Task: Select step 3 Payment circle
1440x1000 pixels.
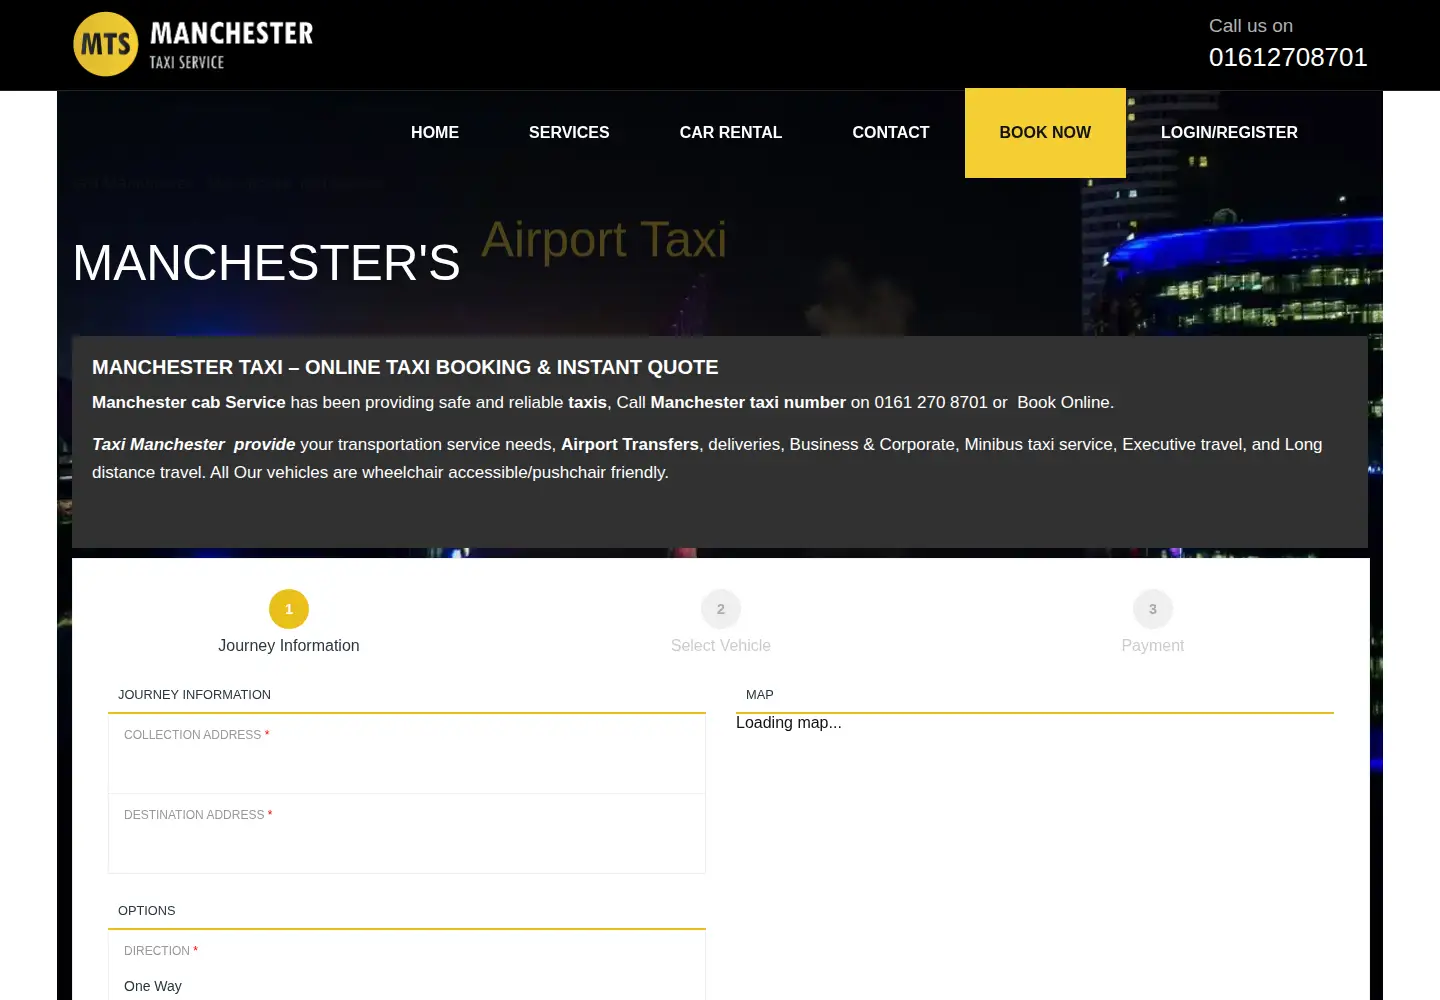Action: coord(1153,609)
